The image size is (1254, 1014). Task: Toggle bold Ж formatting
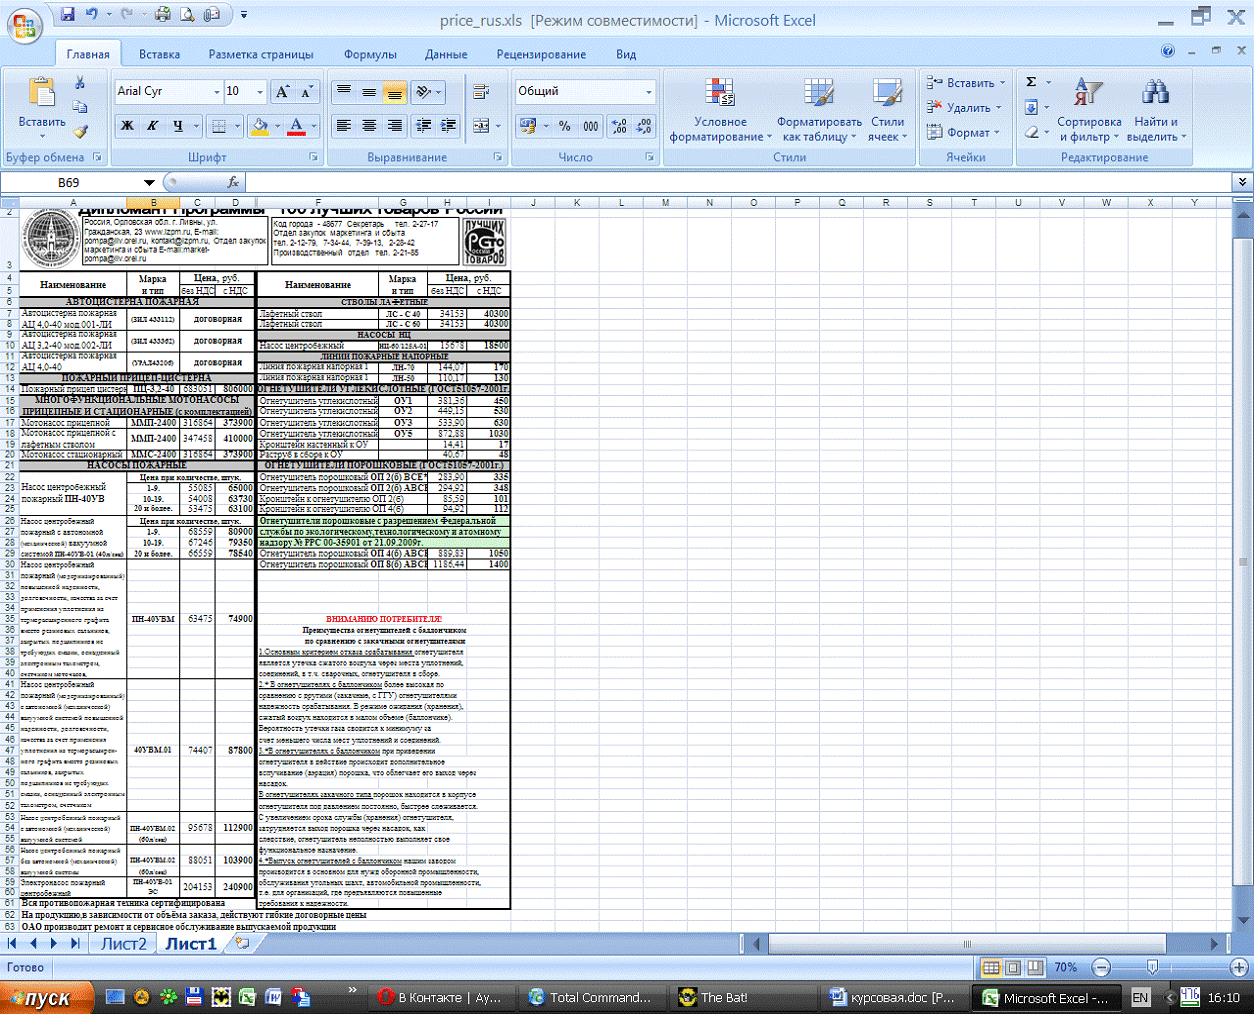click(x=127, y=126)
